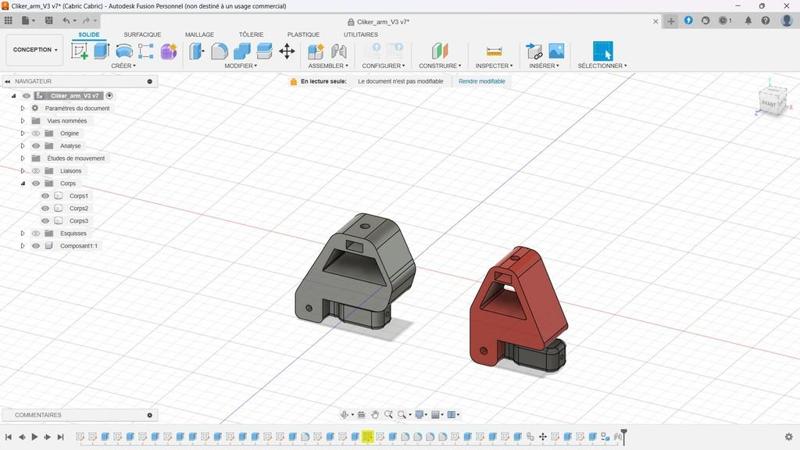This screenshot has height=450, width=800.
Task: Open the MAILLAGE ribbon tab
Action: [x=199, y=34]
